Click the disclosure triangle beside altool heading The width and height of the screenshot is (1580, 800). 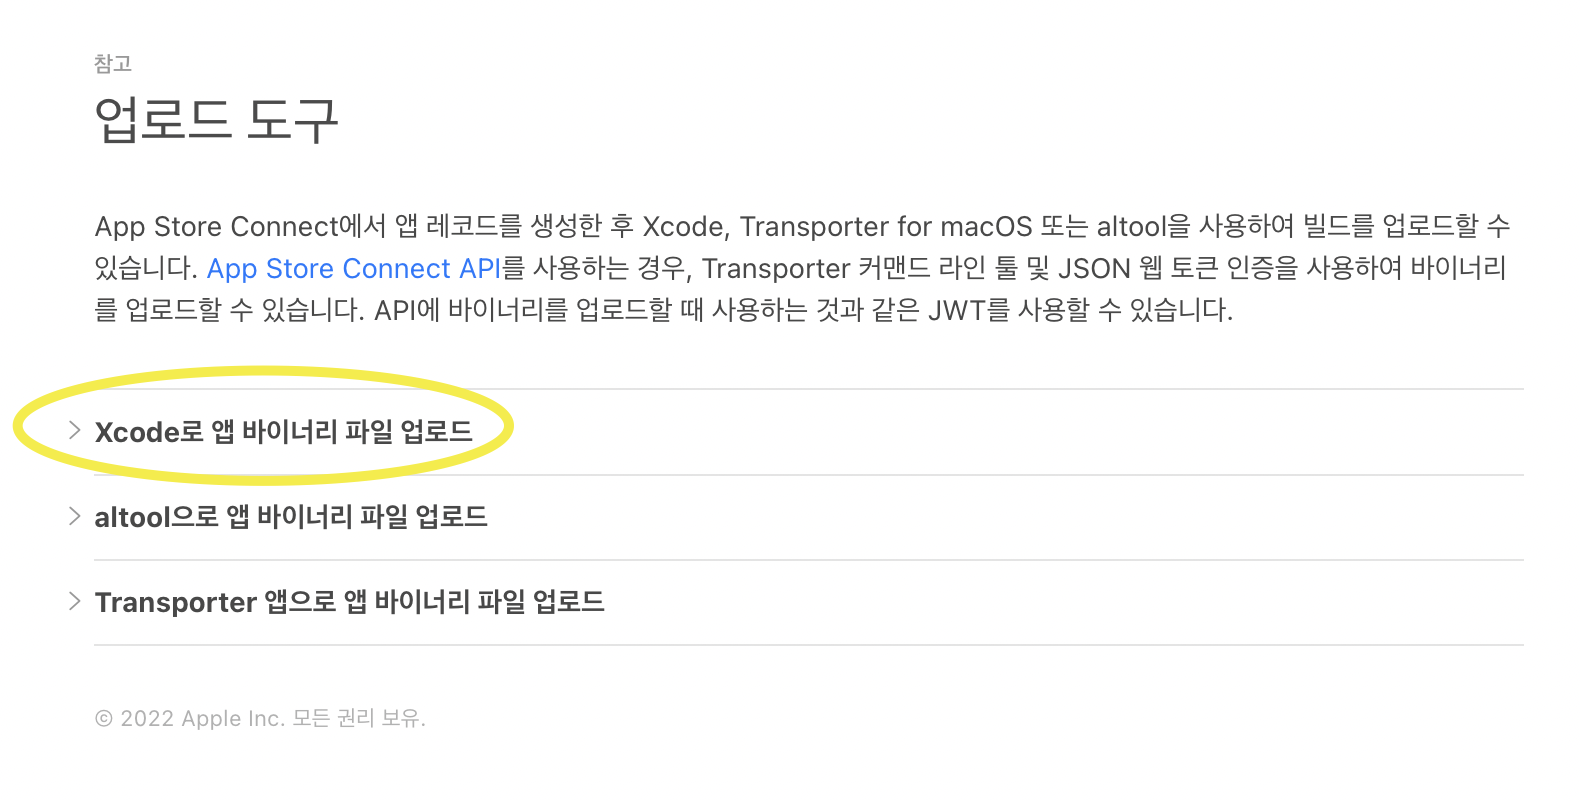tap(75, 515)
